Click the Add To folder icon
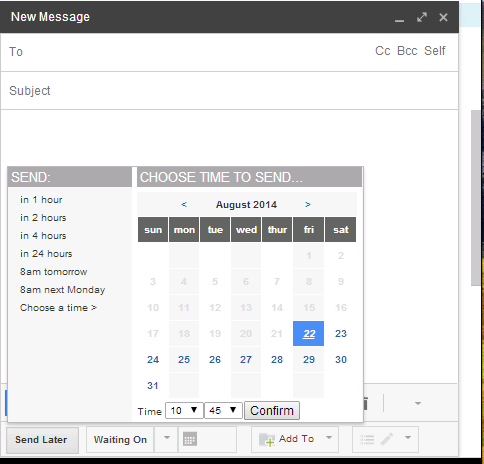This screenshot has height=464, width=484. pos(267,439)
